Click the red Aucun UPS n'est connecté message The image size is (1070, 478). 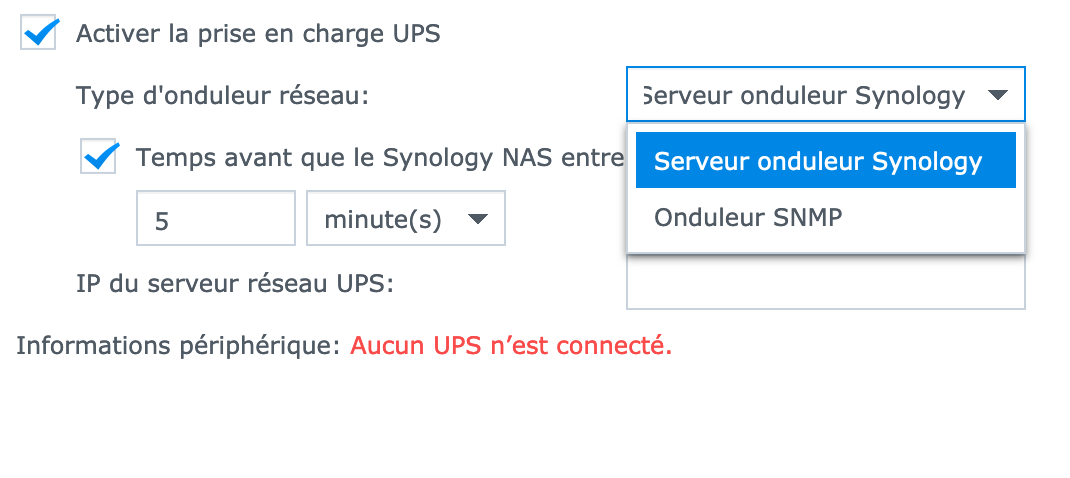click(510, 346)
